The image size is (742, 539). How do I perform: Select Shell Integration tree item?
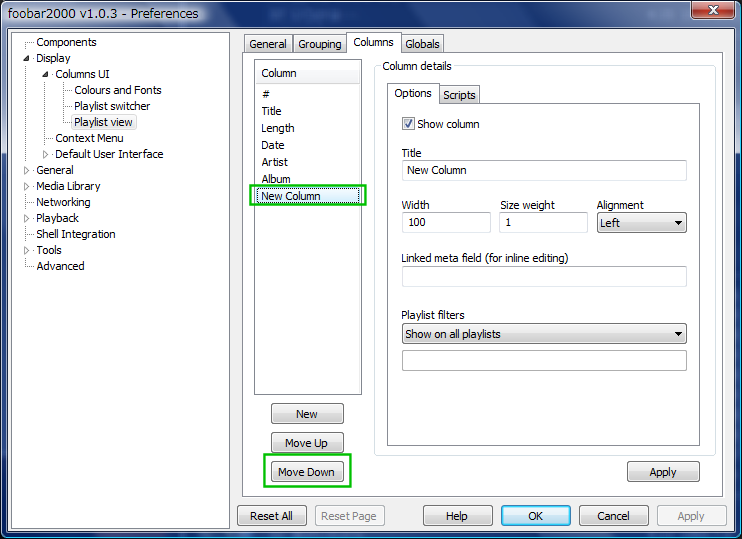click(x=76, y=234)
